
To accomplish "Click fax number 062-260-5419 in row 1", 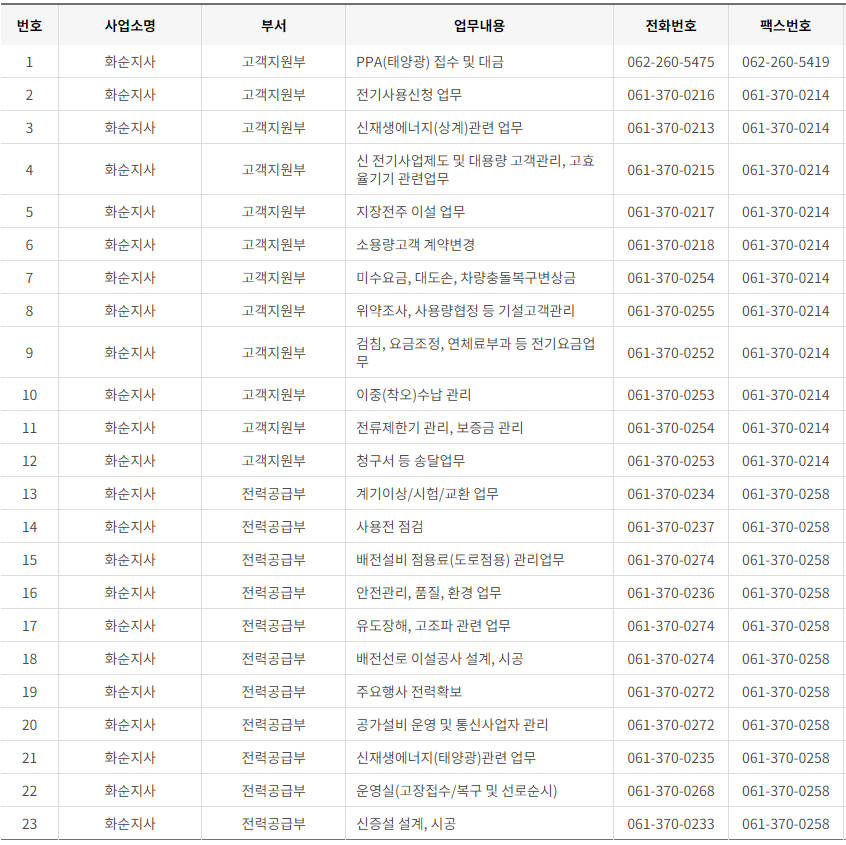I will (787, 61).
